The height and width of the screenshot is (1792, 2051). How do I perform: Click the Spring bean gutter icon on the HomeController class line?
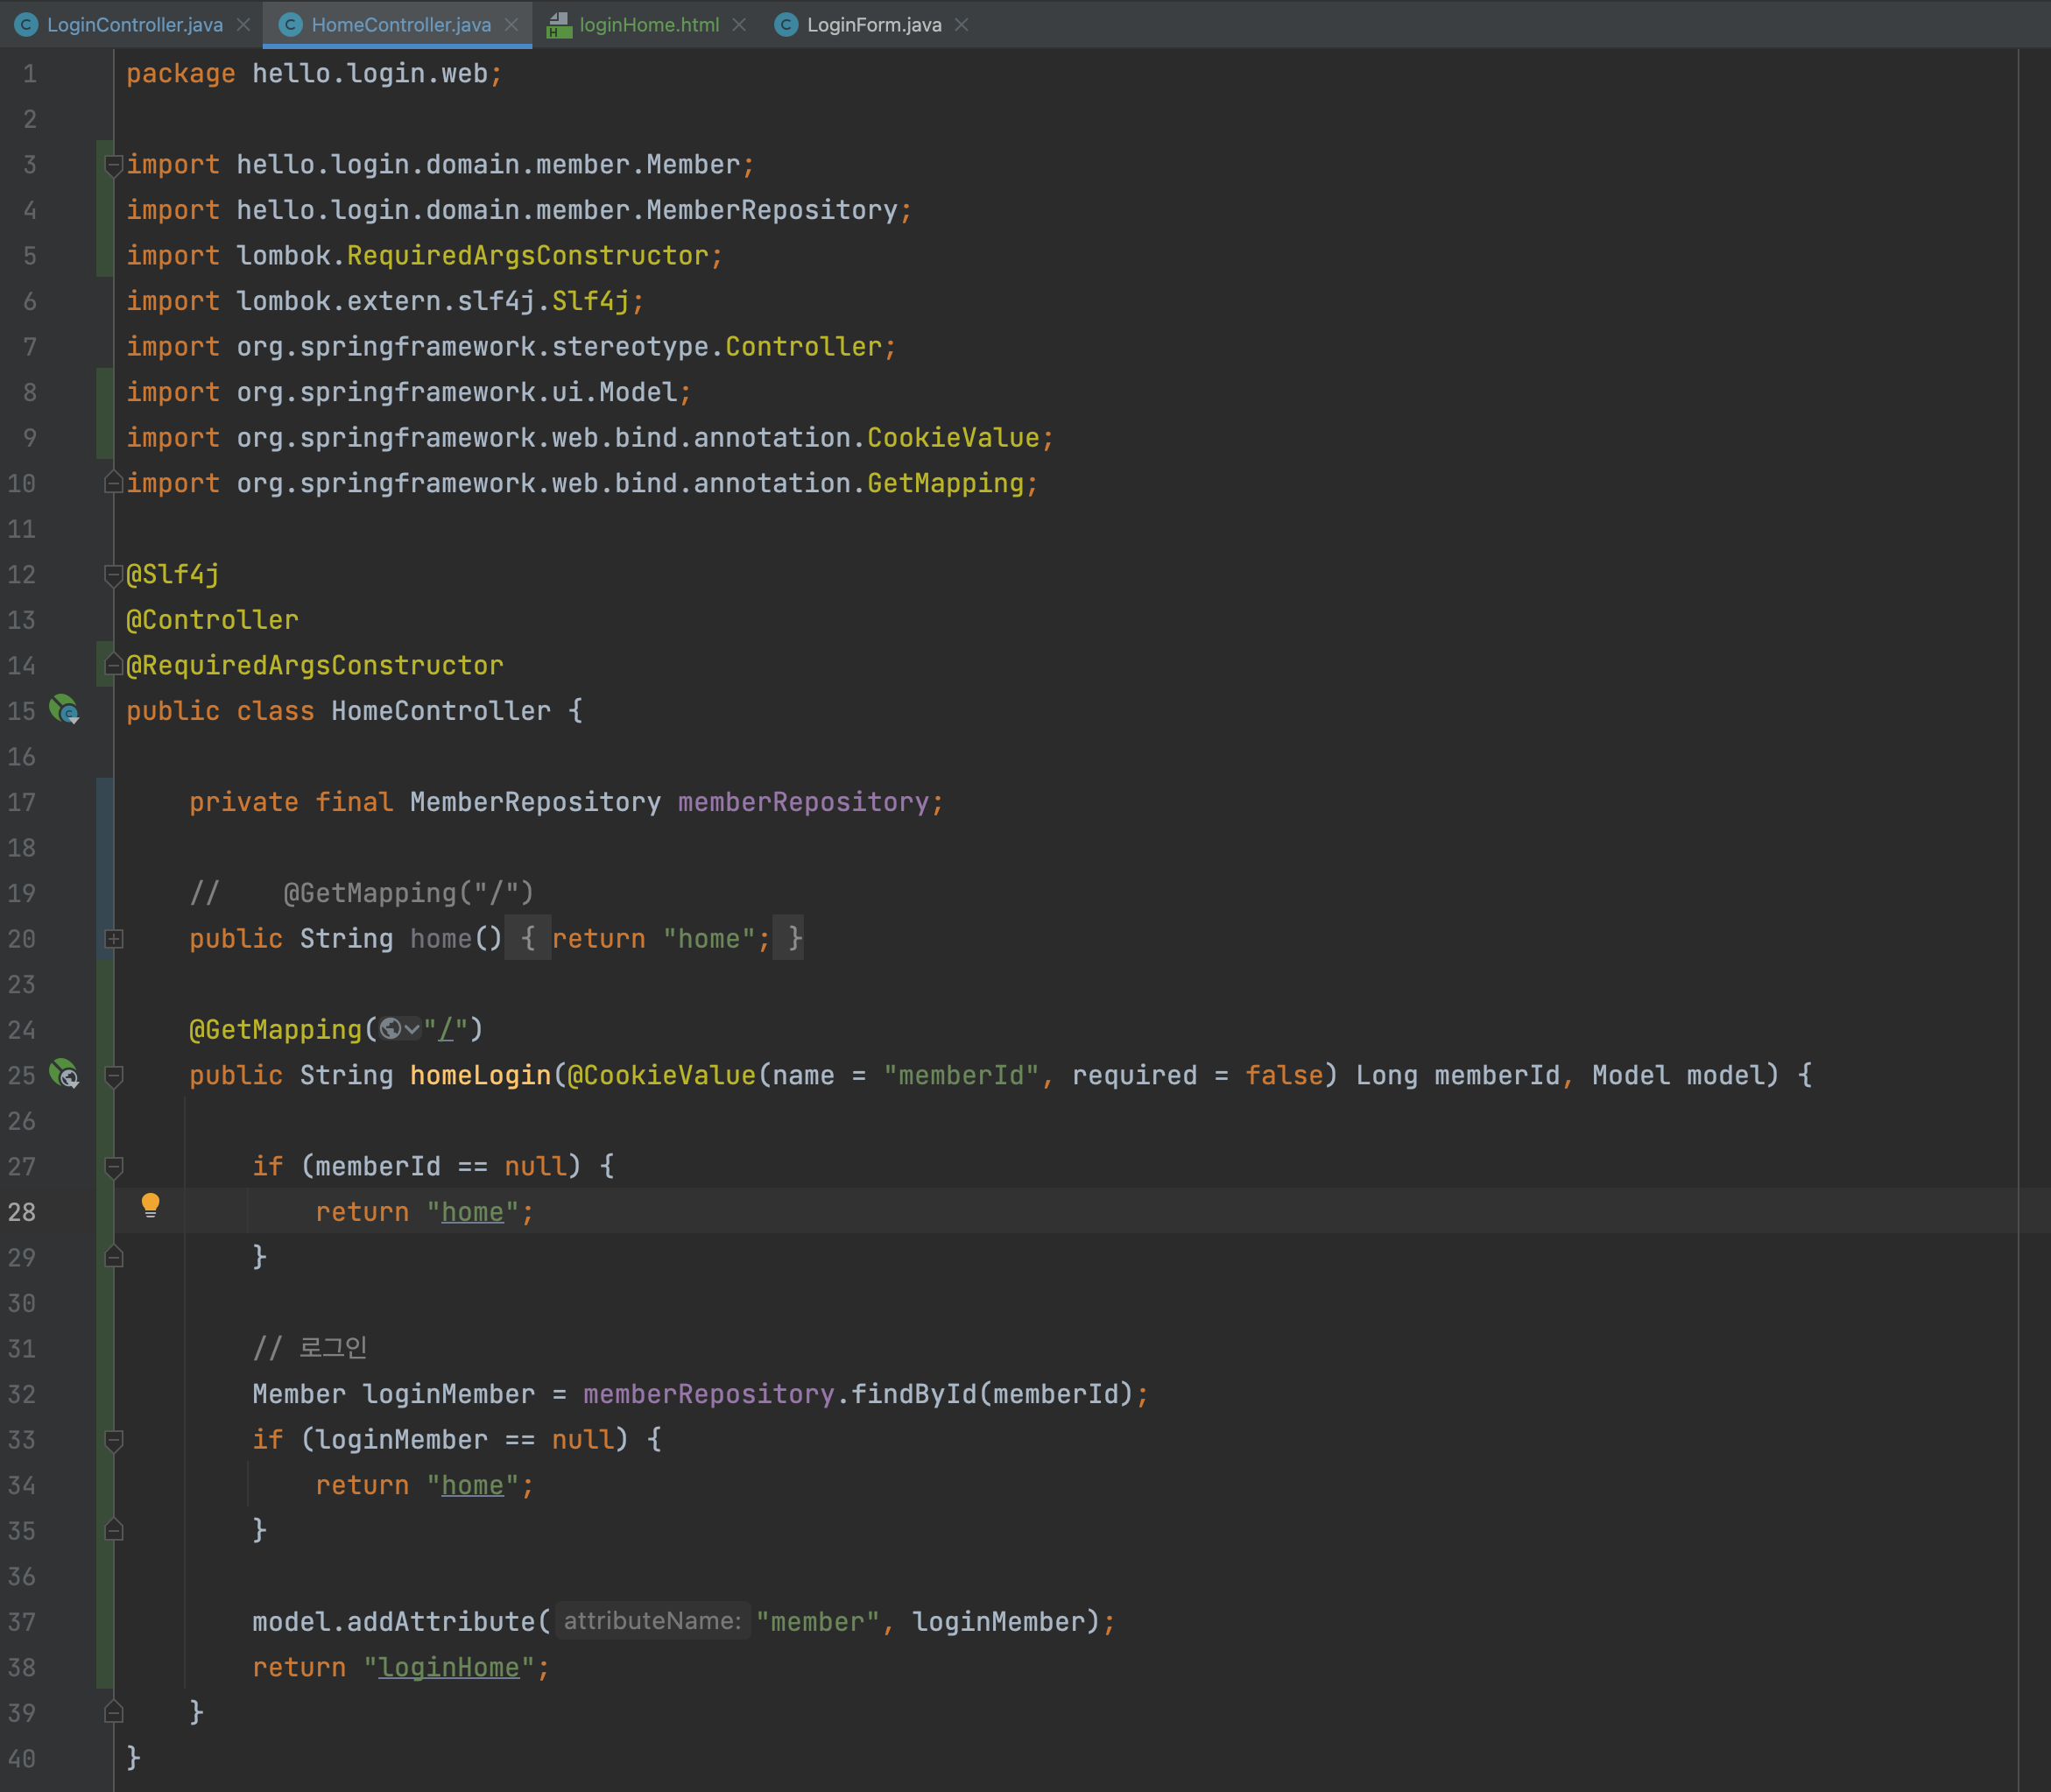click(x=64, y=710)
